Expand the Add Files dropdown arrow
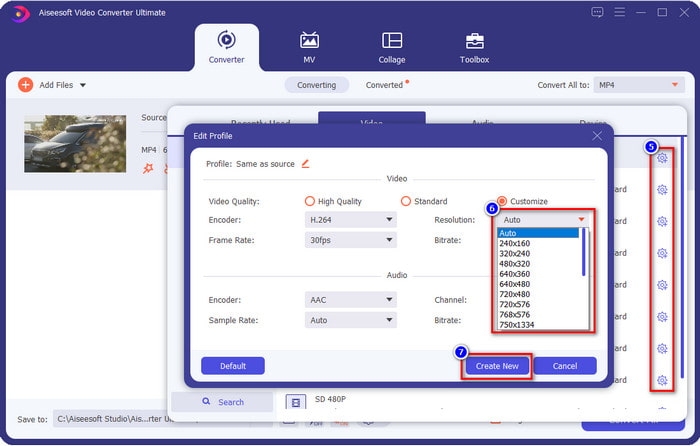The height and width of the screenshot is (446, 700). (83, 85)
